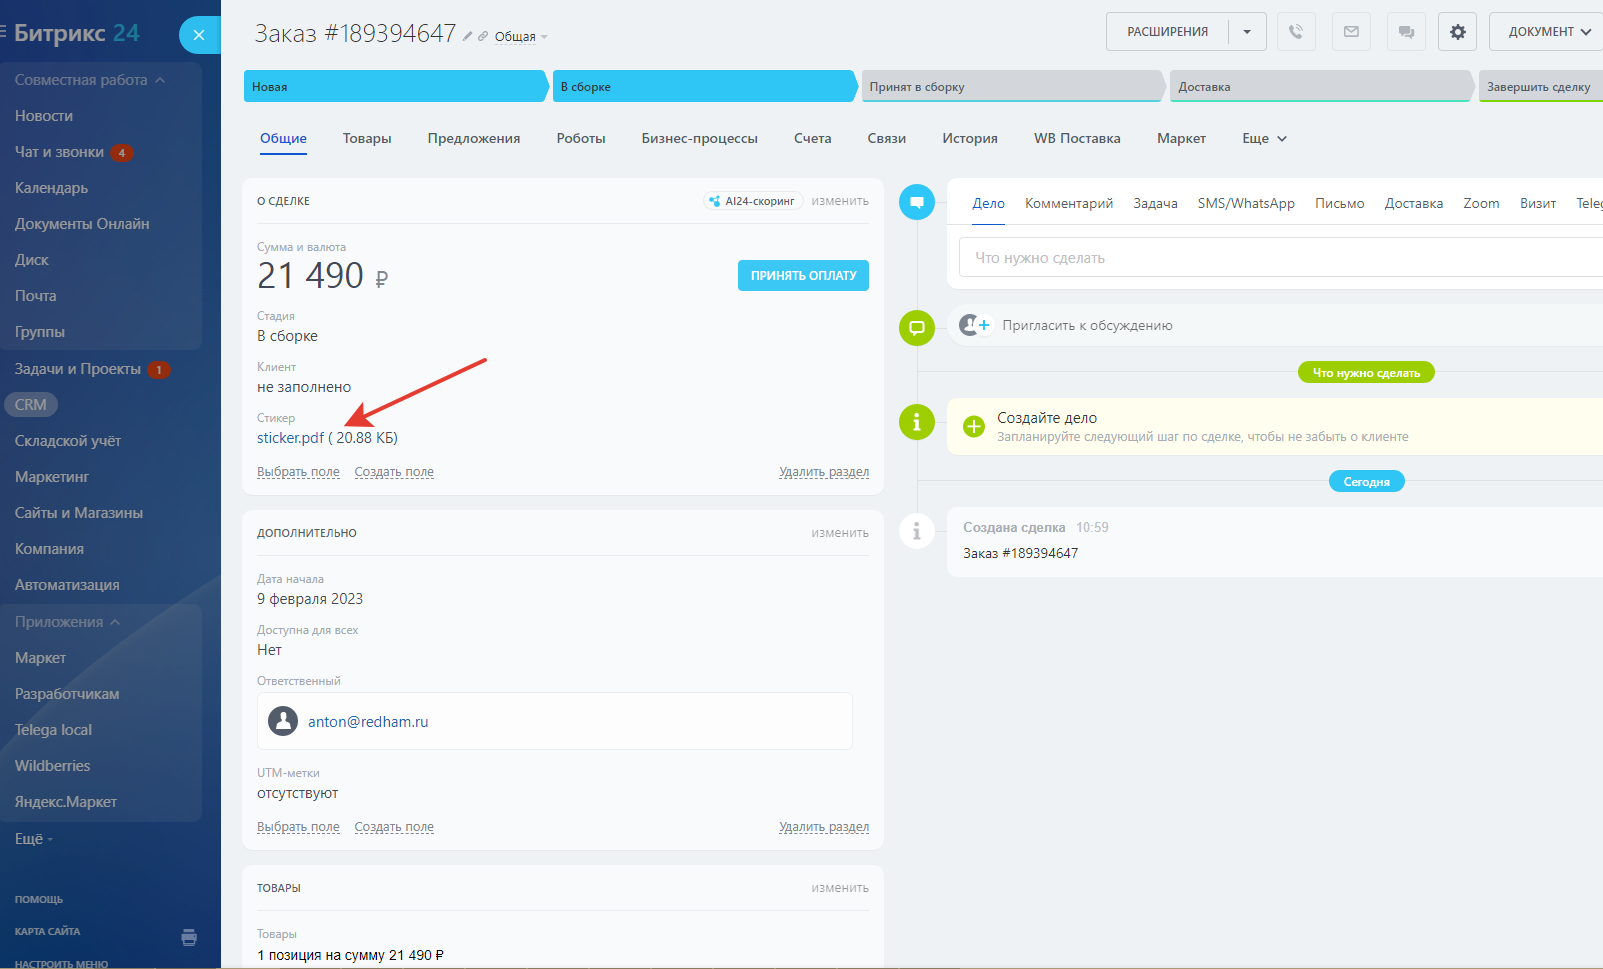
Task: Open the sticker.pdf file link
Action: click(x=290, y=438)
